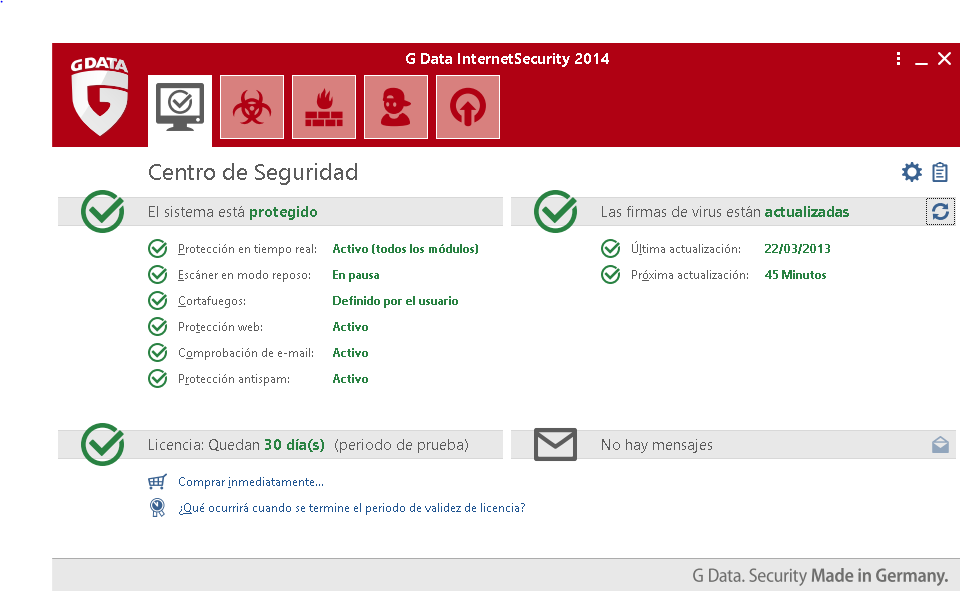Open the firewall tab with brick wall icon
Screen dimensions: 960x591
324,107
